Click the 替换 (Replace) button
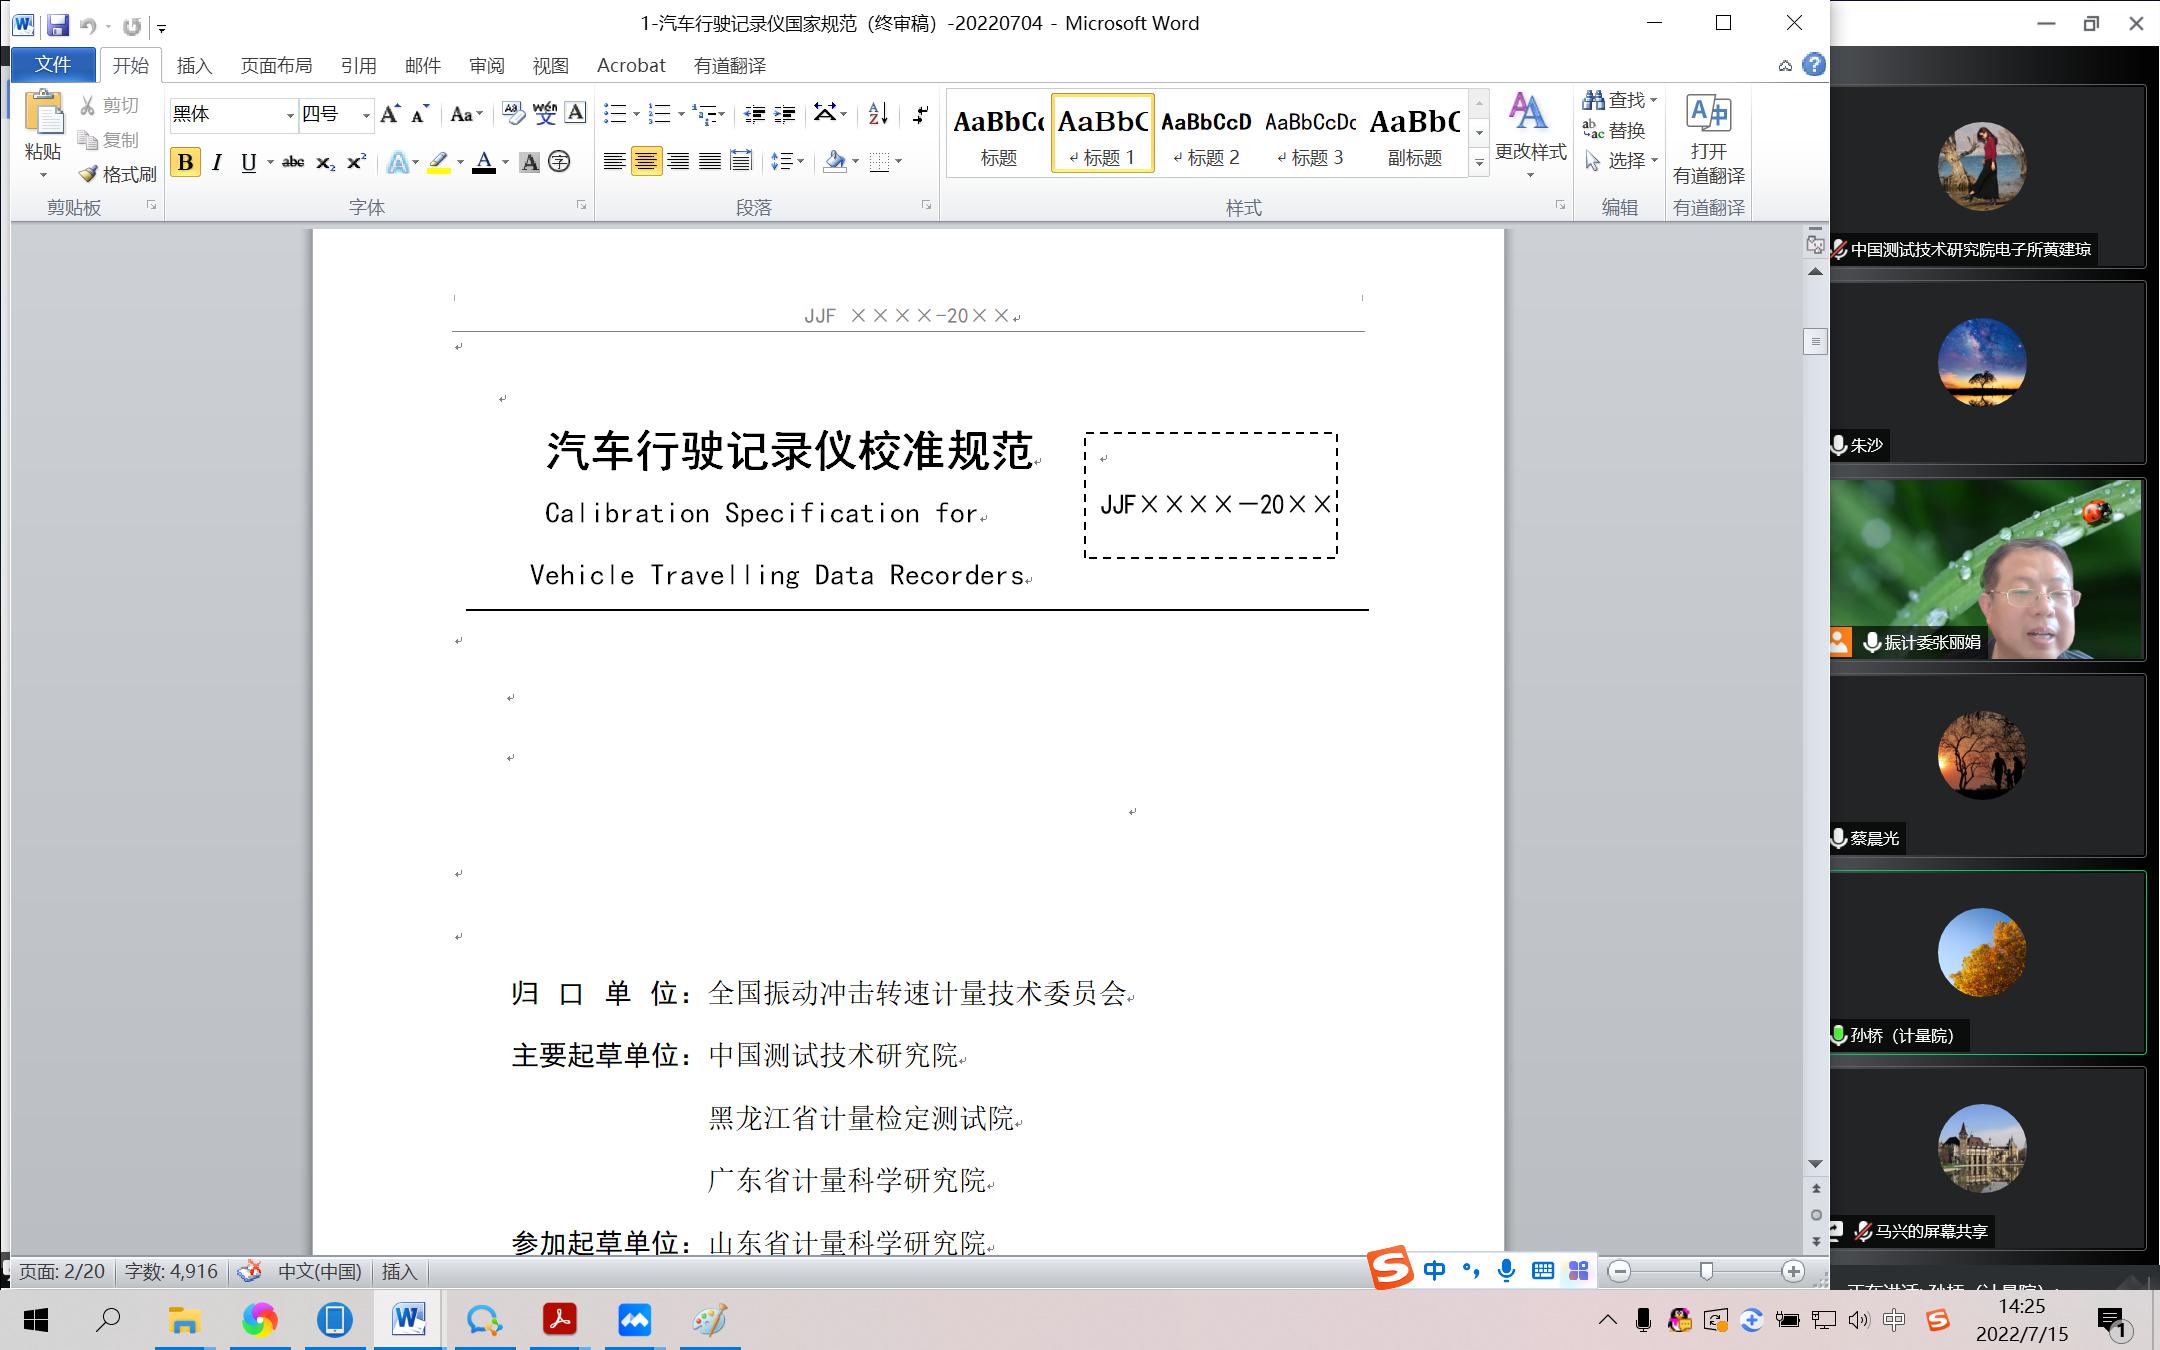 [1615, 130]
